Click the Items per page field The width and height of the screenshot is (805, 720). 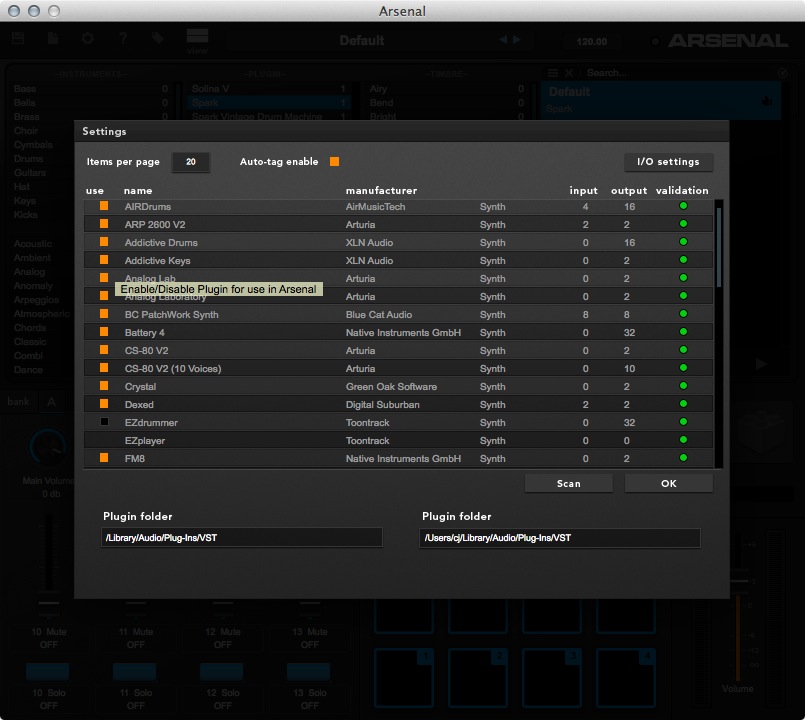point(190,162)
